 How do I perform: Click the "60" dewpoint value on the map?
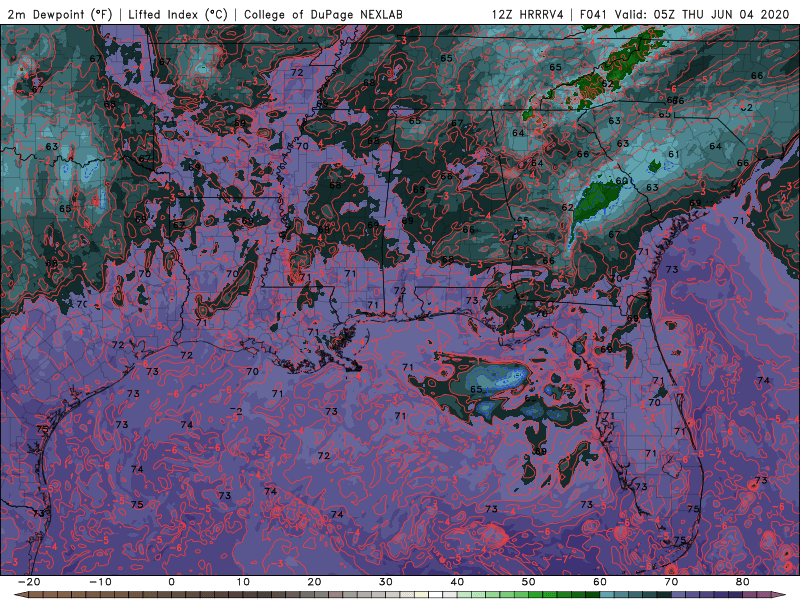[621, 181]
